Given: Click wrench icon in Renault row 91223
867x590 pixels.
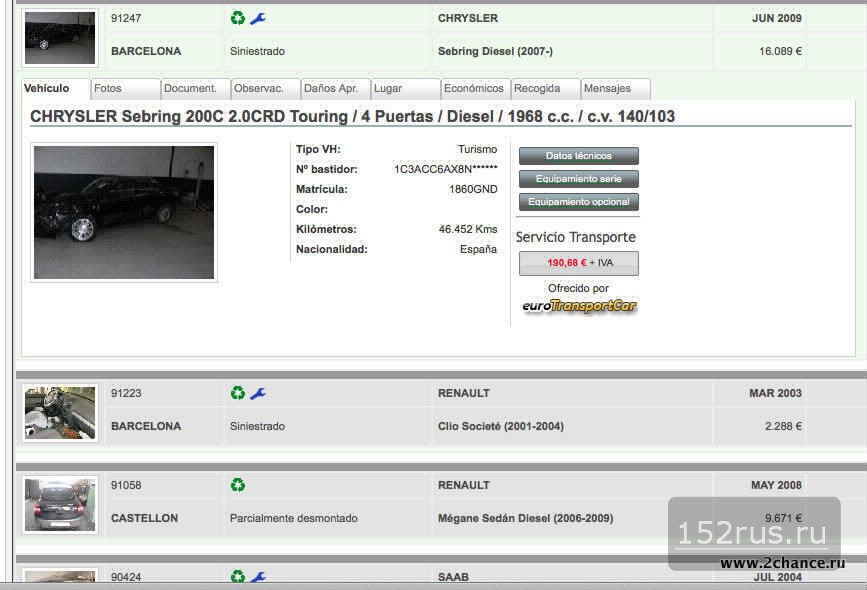Looking at the screenshot, I should point(258,394).
